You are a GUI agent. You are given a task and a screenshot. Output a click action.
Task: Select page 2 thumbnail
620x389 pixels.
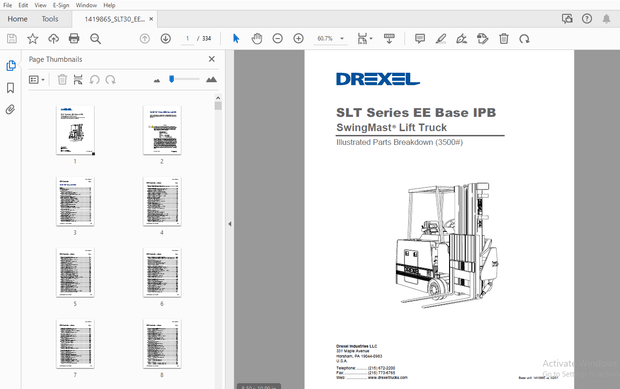click(x=162, y=130)
